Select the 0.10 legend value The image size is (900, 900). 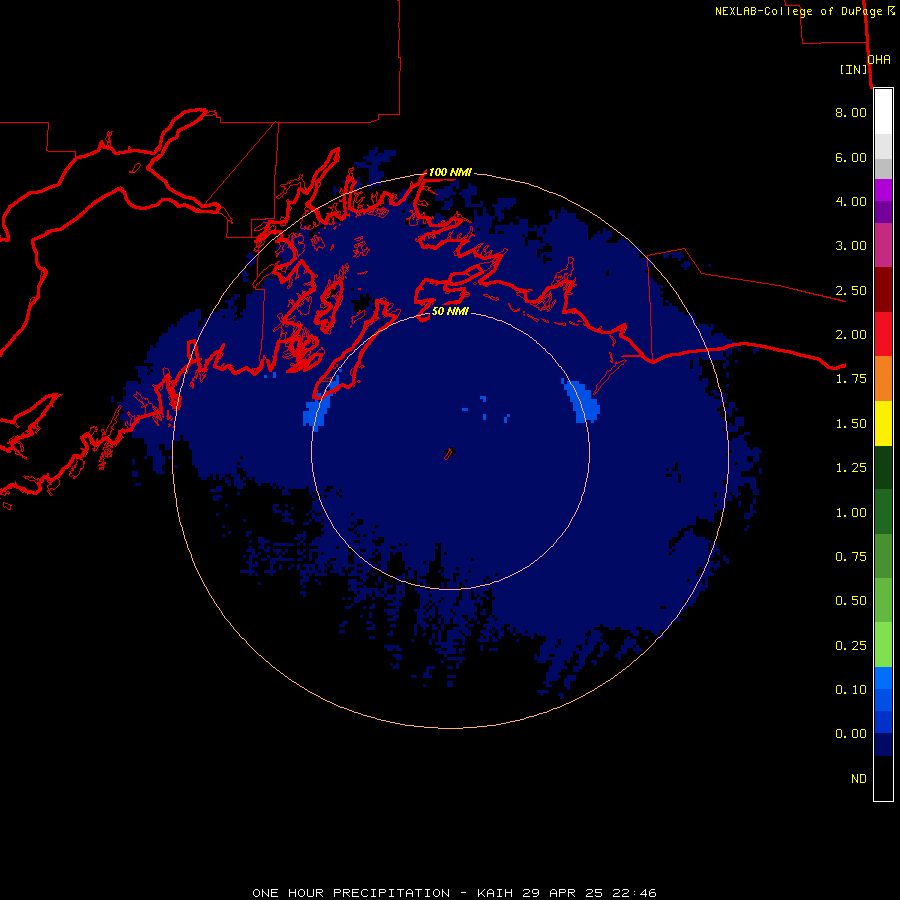coord(851,690)
